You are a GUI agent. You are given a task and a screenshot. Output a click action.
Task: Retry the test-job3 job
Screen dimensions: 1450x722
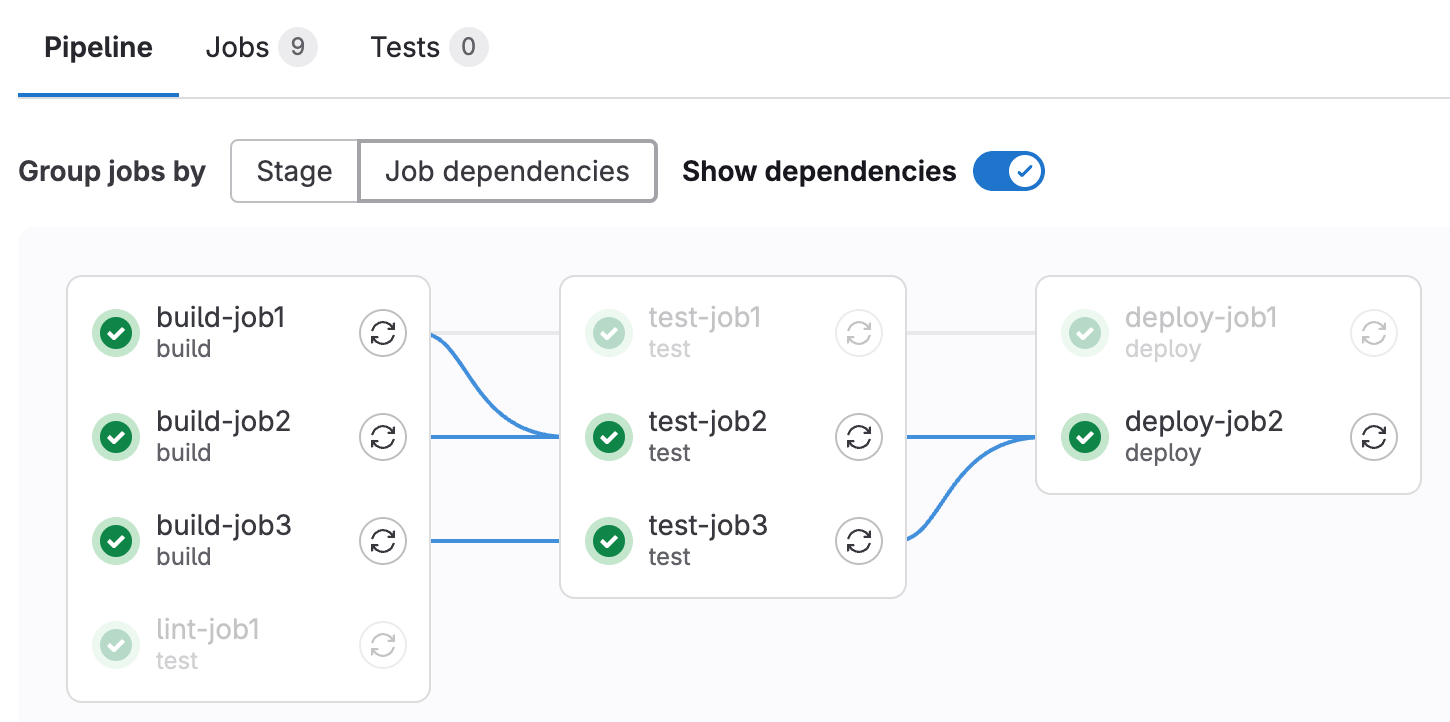coord(859,541)
